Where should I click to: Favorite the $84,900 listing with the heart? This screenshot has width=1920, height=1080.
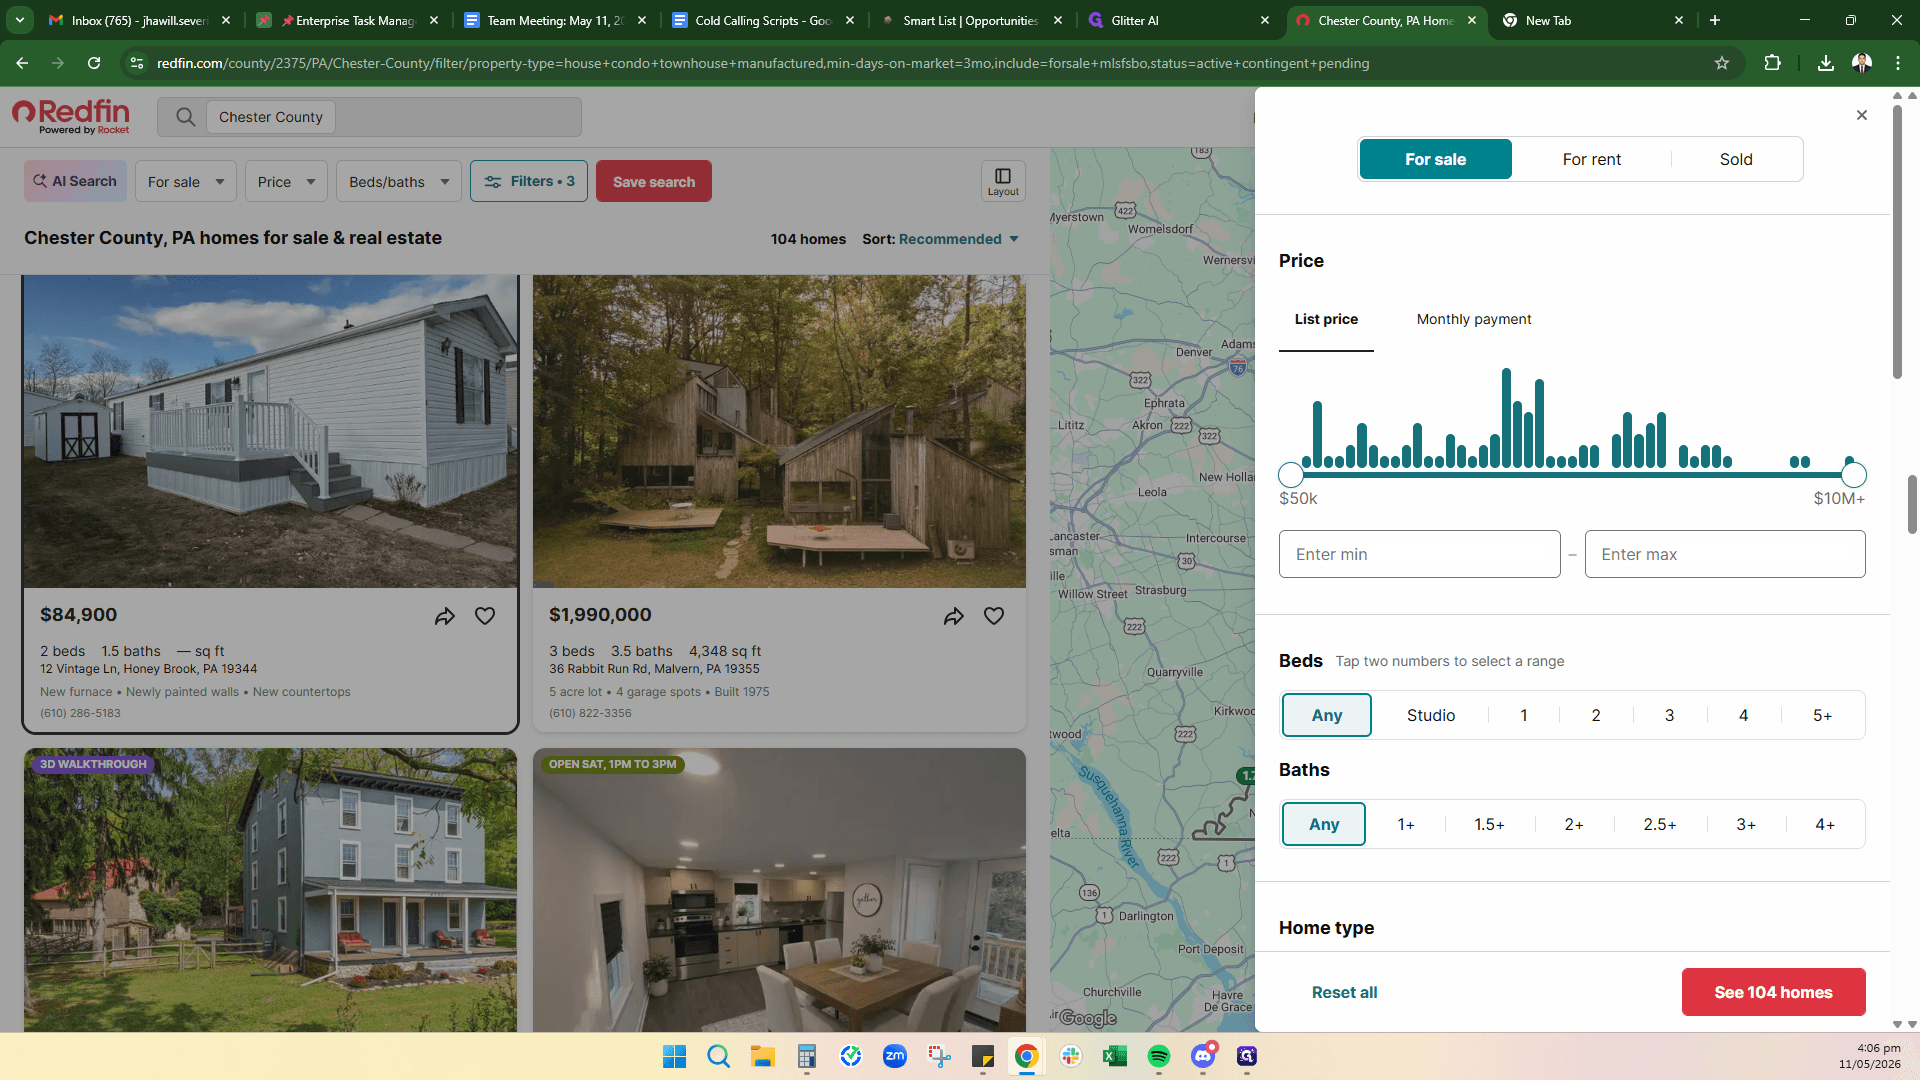click(x=485, y=616)
